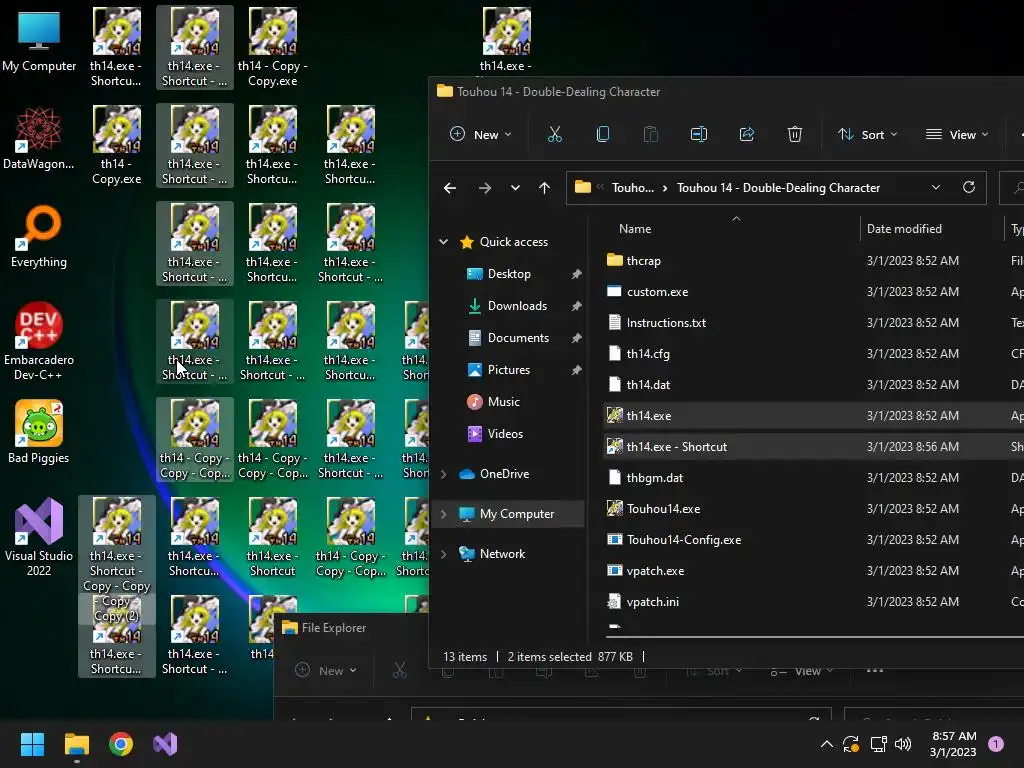
Task: Select Network in the navigation pane
Action: pyautogui.click(x=502, y=554)
